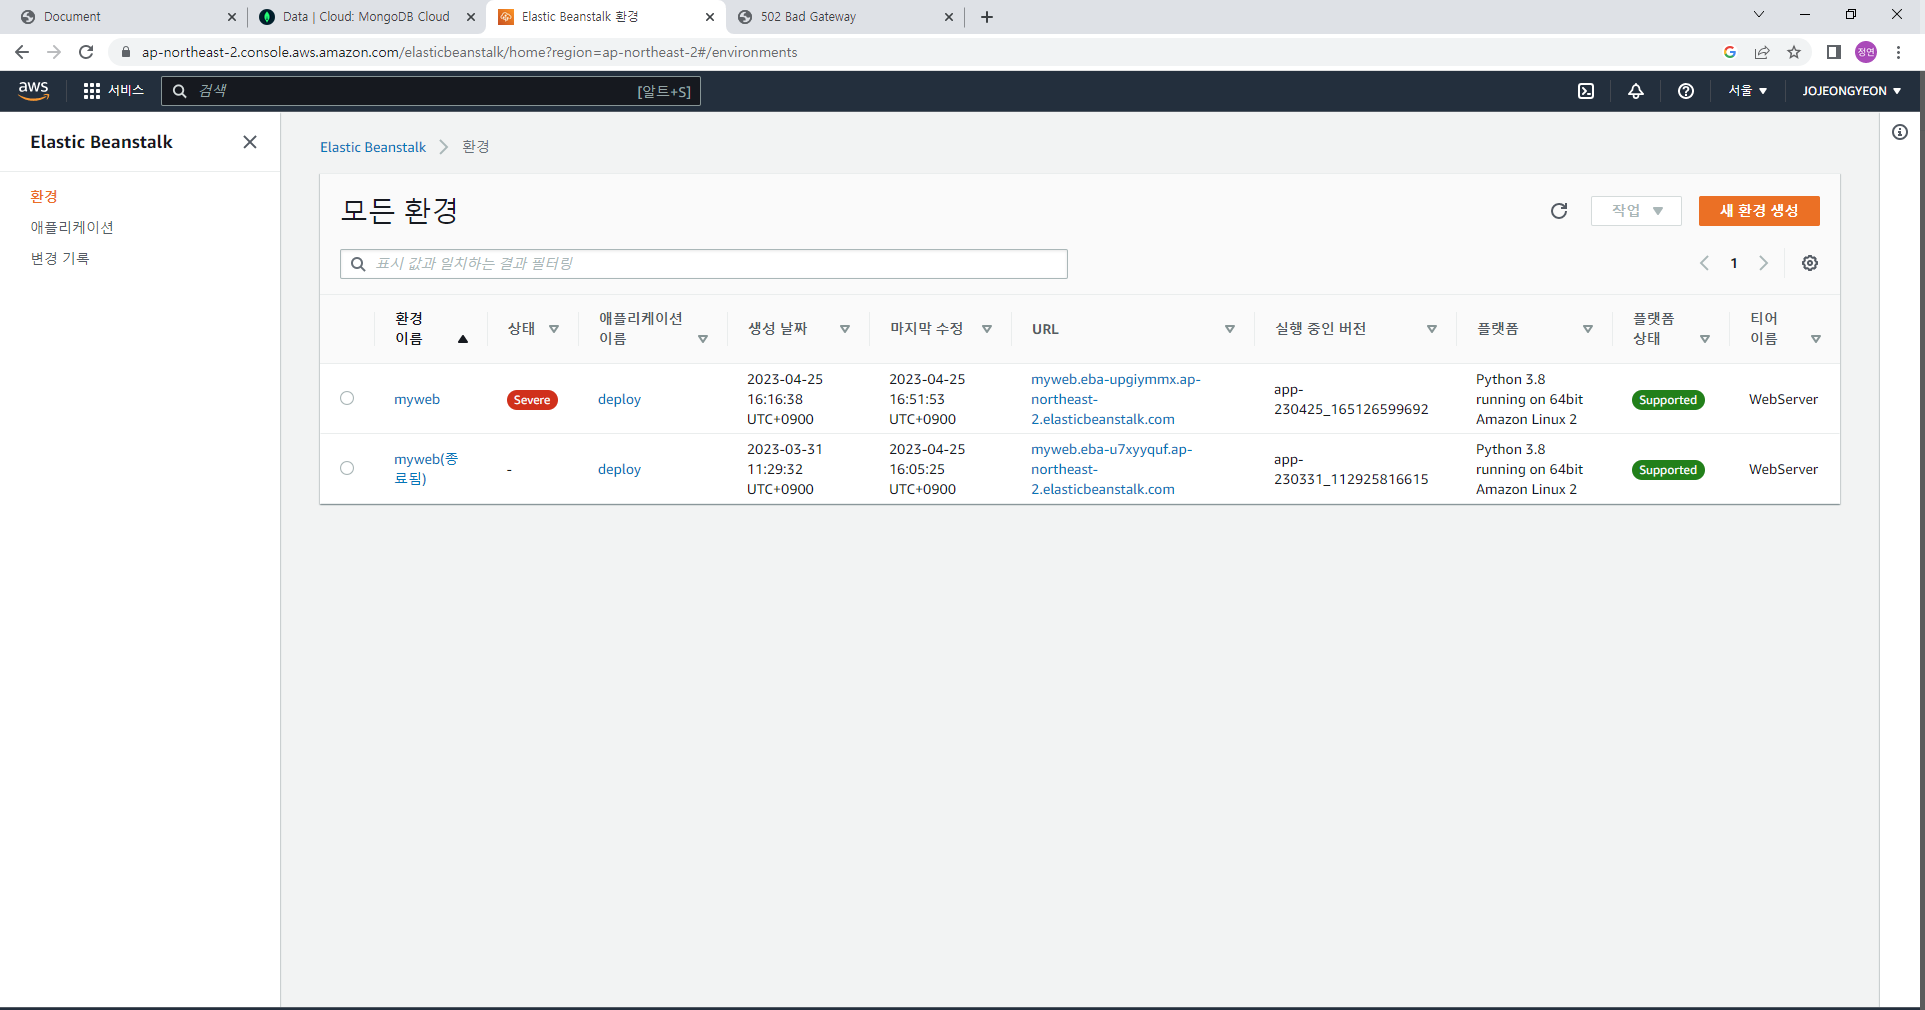Image resolution: width=1925 pixels, height=1010 pixels.
Task: Open the myweb(종료됨) environment link
Action: [426, 469]
